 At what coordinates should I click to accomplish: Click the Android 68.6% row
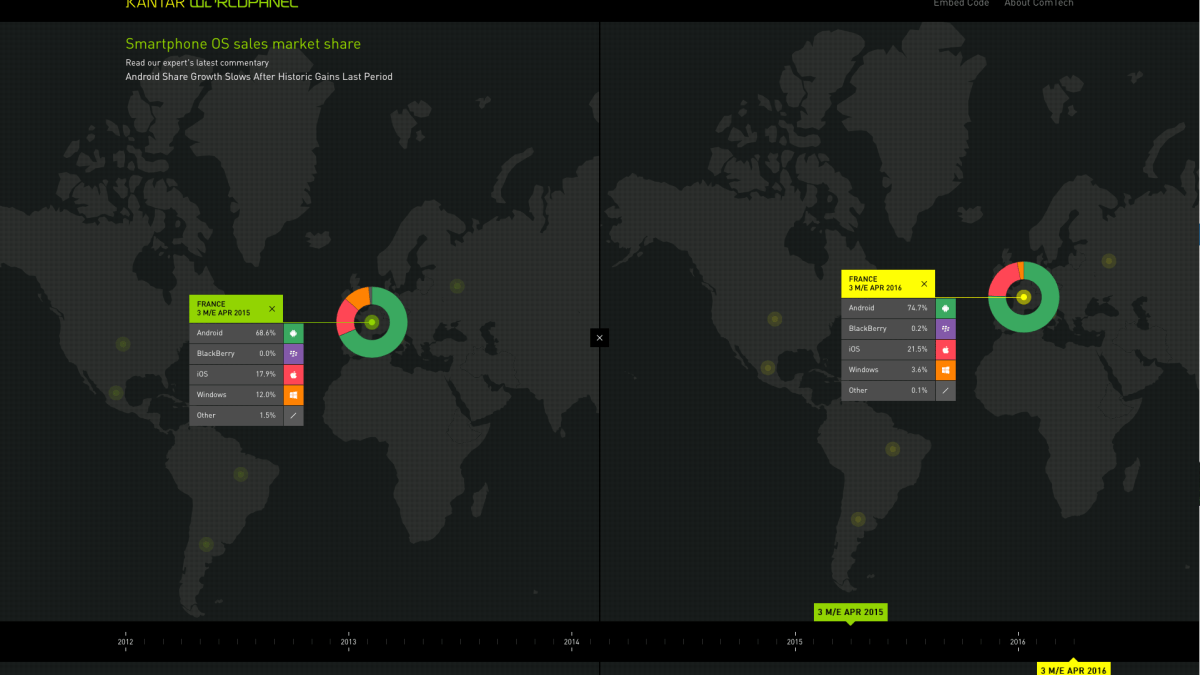(x=246, y=333)
